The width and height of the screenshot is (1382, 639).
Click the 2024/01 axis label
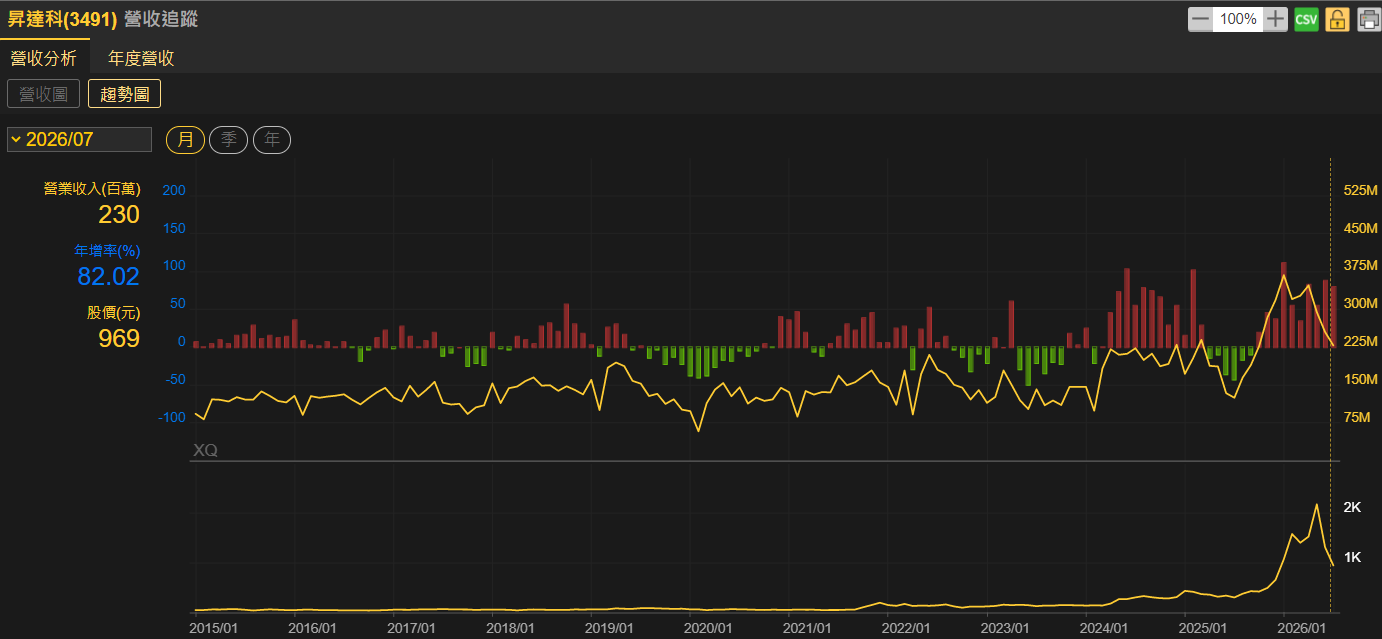pos(1104,627)
